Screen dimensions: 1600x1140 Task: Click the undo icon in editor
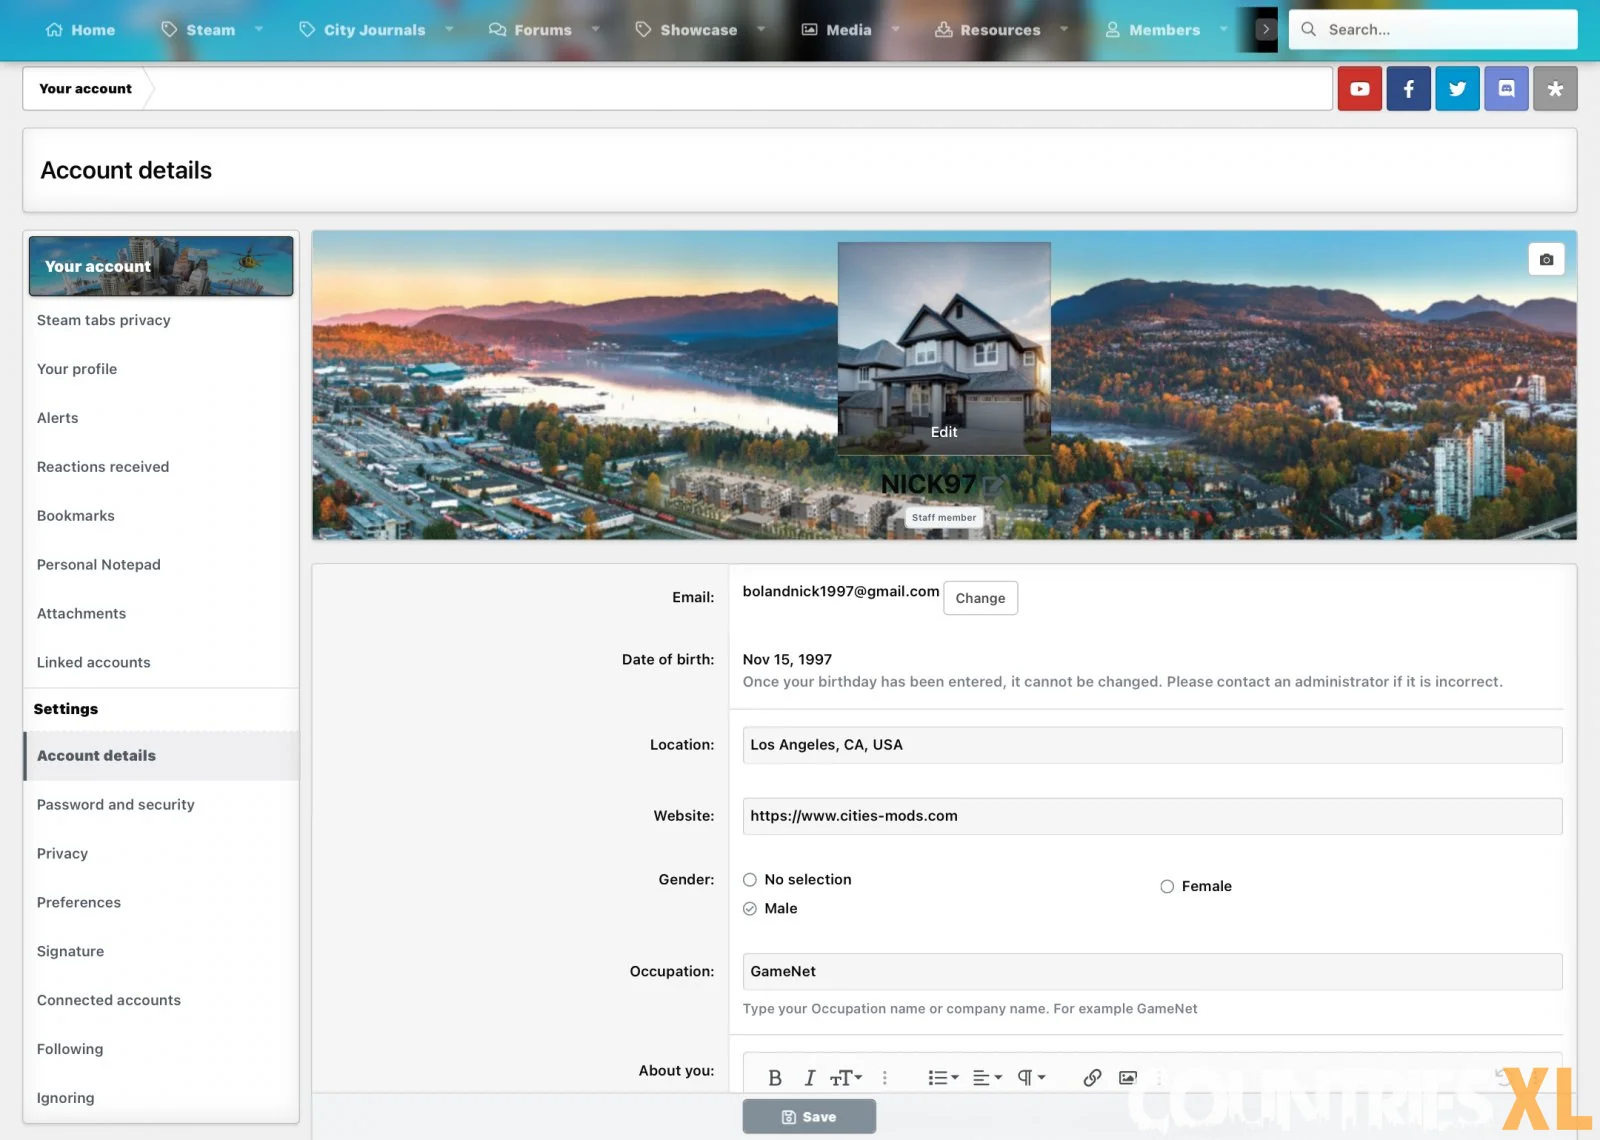click(x=1502, y=1077)
